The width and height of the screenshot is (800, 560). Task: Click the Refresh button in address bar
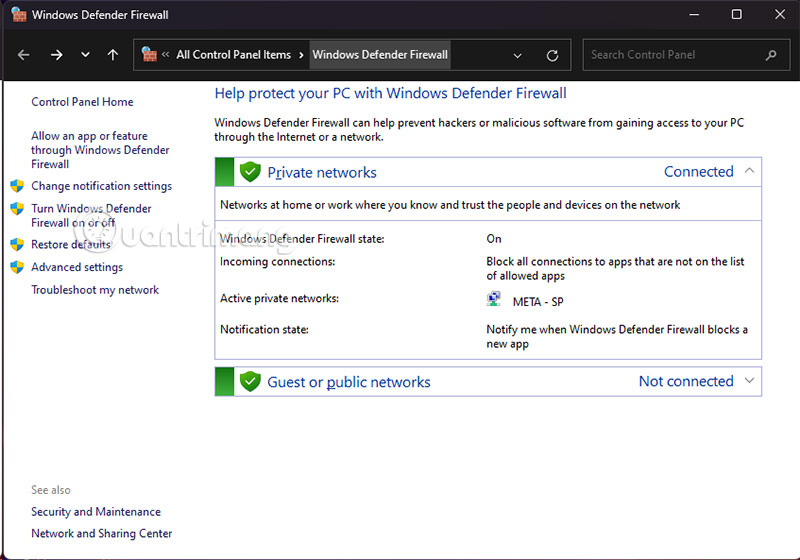[552, 55]
